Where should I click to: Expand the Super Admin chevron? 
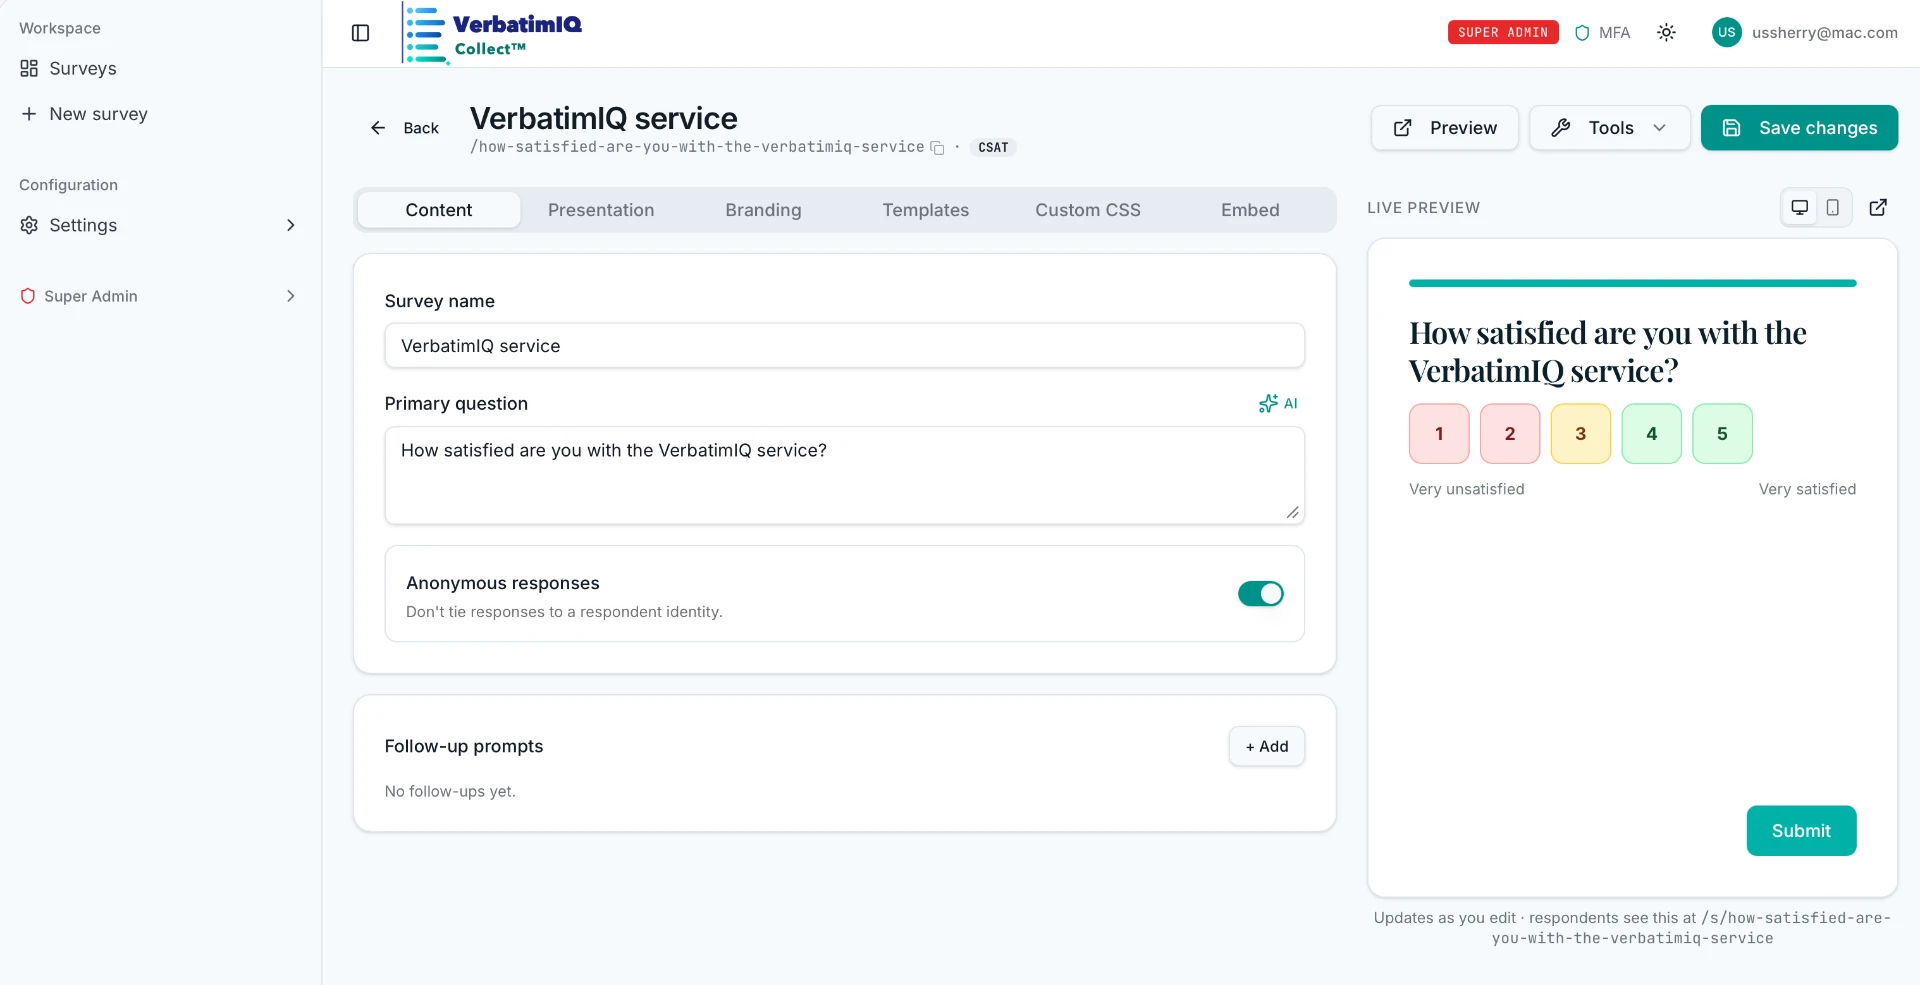[291, 296]
